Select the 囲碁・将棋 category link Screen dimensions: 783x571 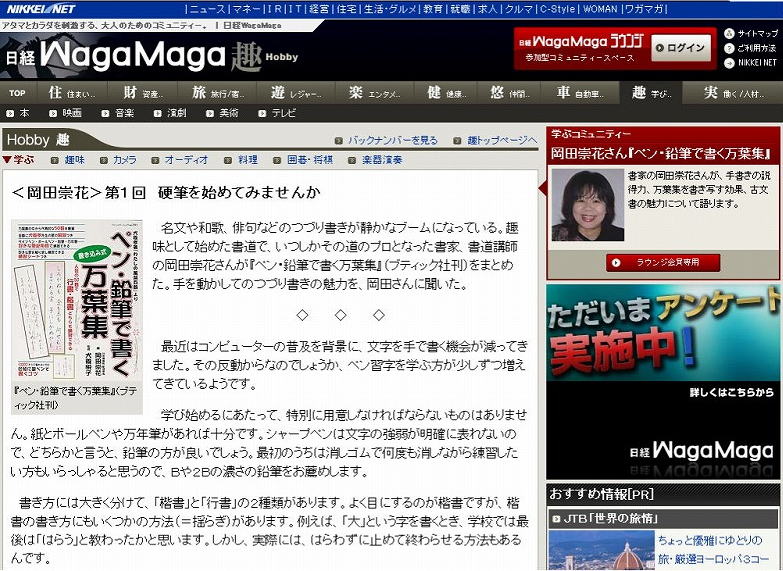[310, 160]
